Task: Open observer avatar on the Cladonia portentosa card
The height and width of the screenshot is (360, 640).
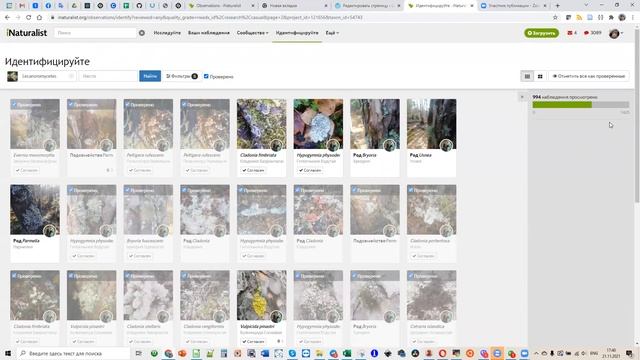Action: 447,231
